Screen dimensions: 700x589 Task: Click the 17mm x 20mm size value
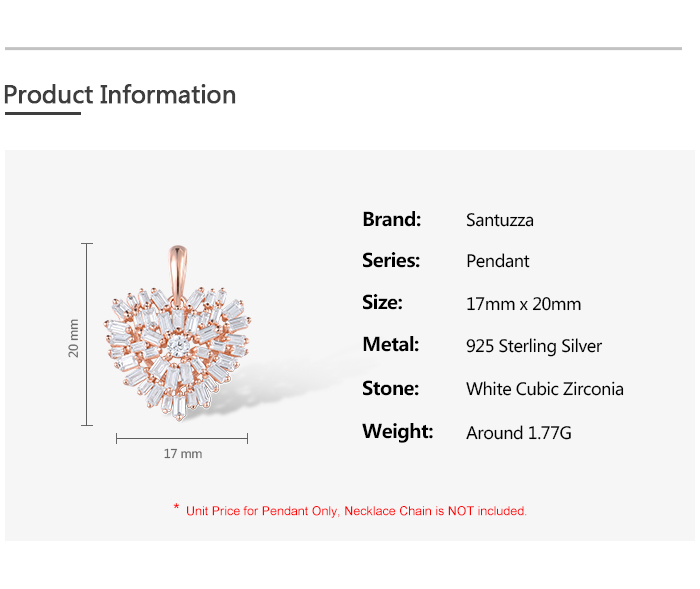[523, 304]
